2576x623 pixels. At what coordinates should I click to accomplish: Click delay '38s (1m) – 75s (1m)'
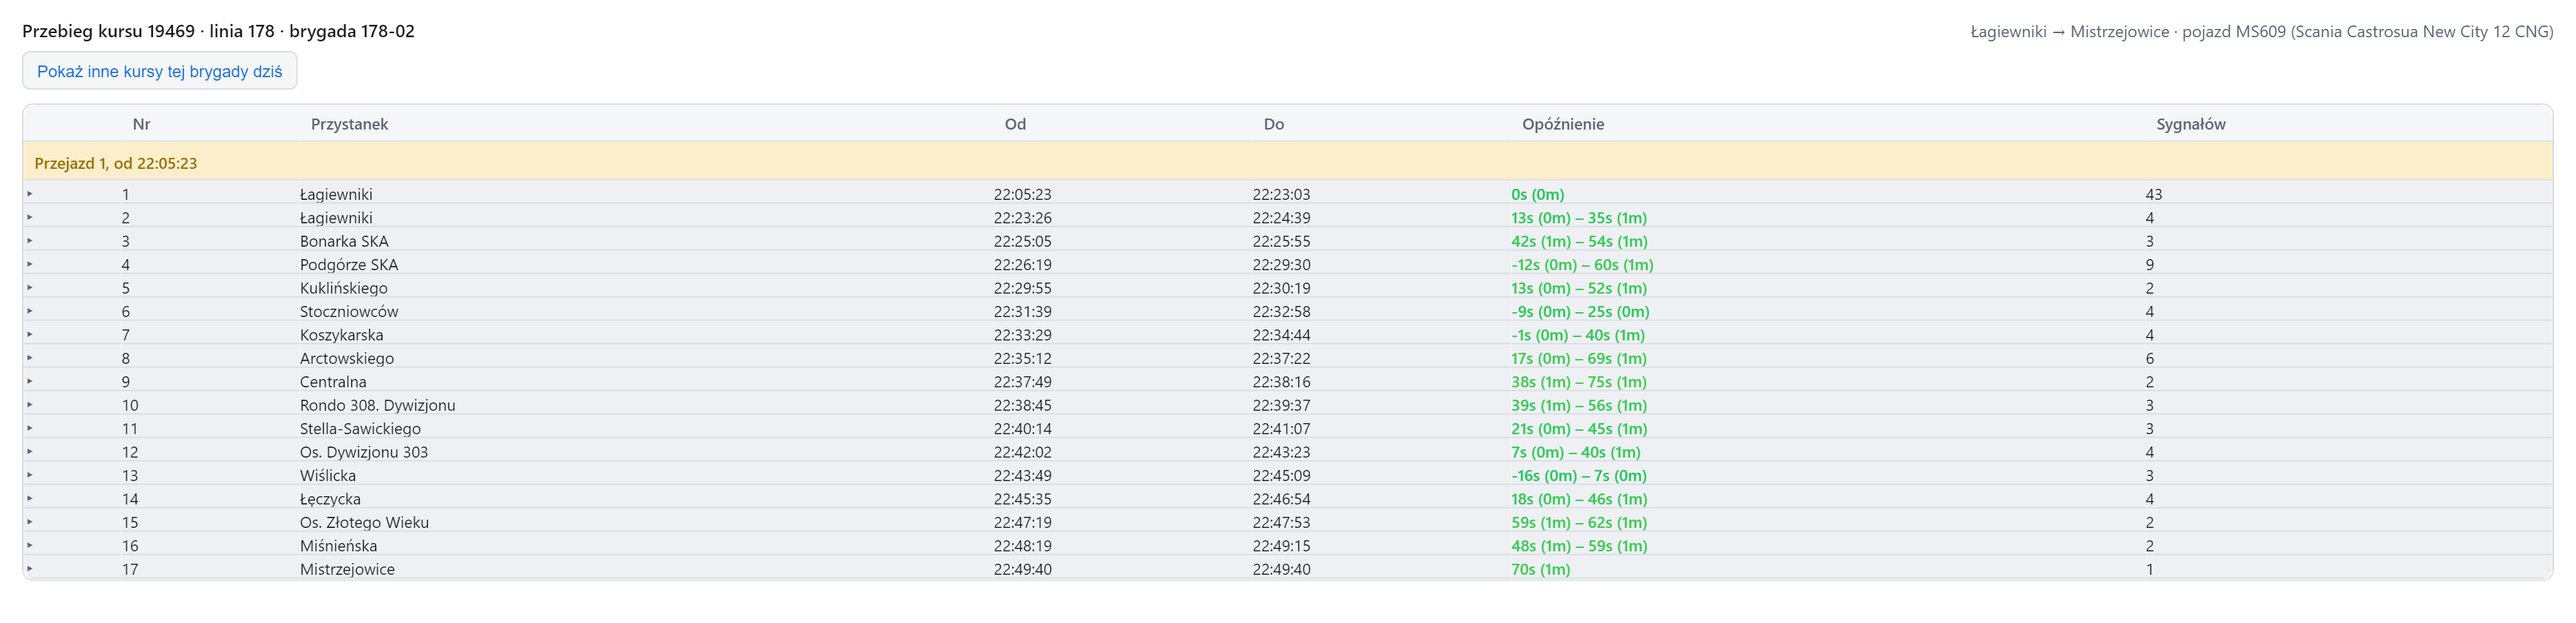point(1578,382)
